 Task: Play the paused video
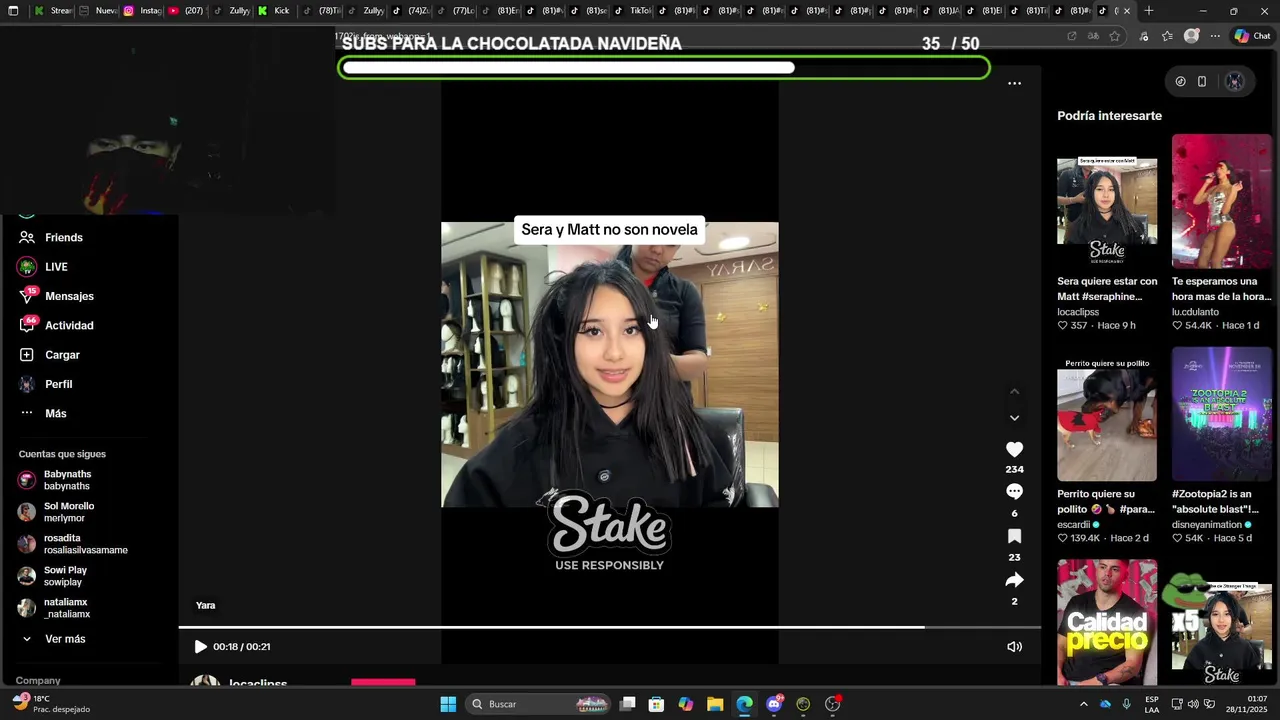[200, 647]
